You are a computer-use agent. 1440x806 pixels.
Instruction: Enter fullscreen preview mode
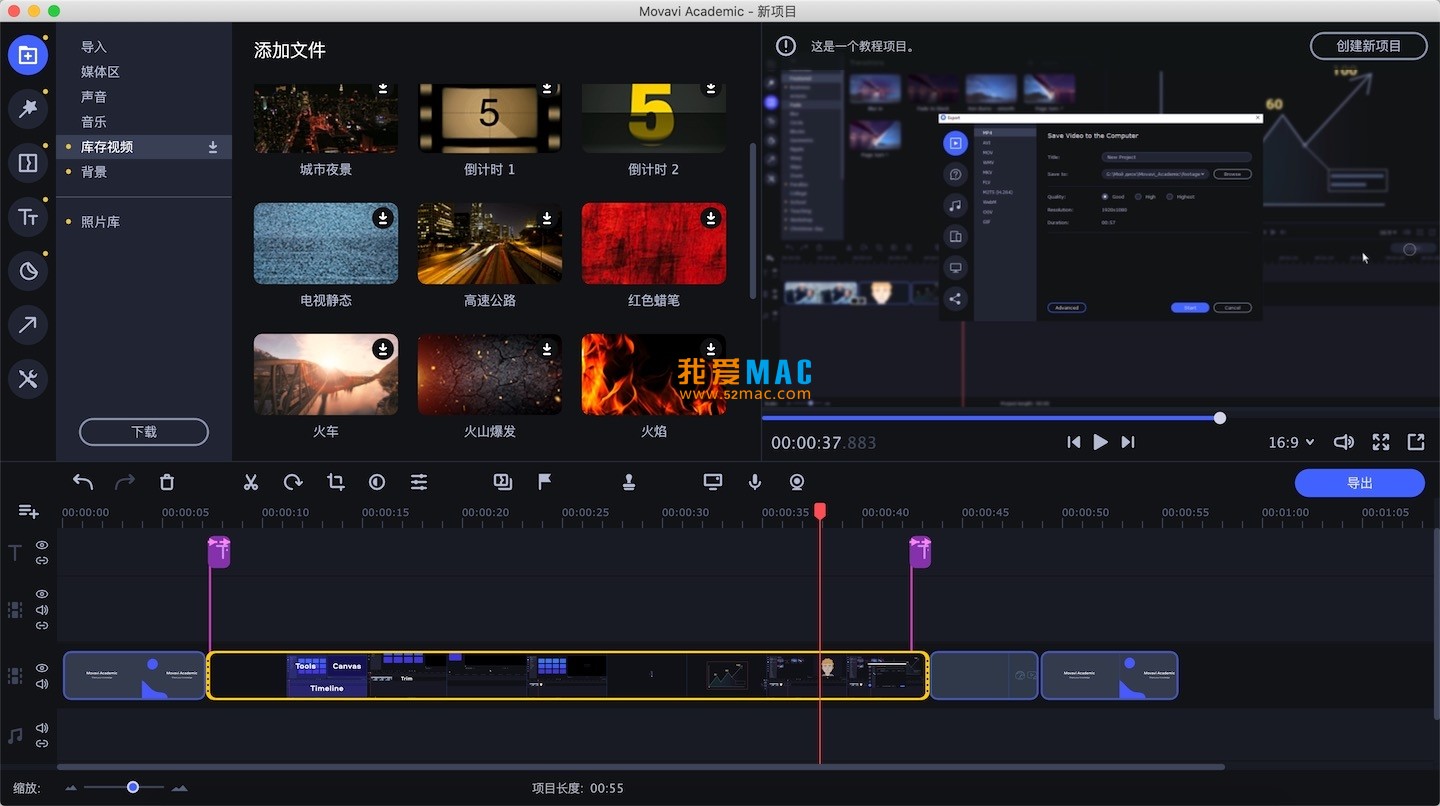tap(1381, 442)
